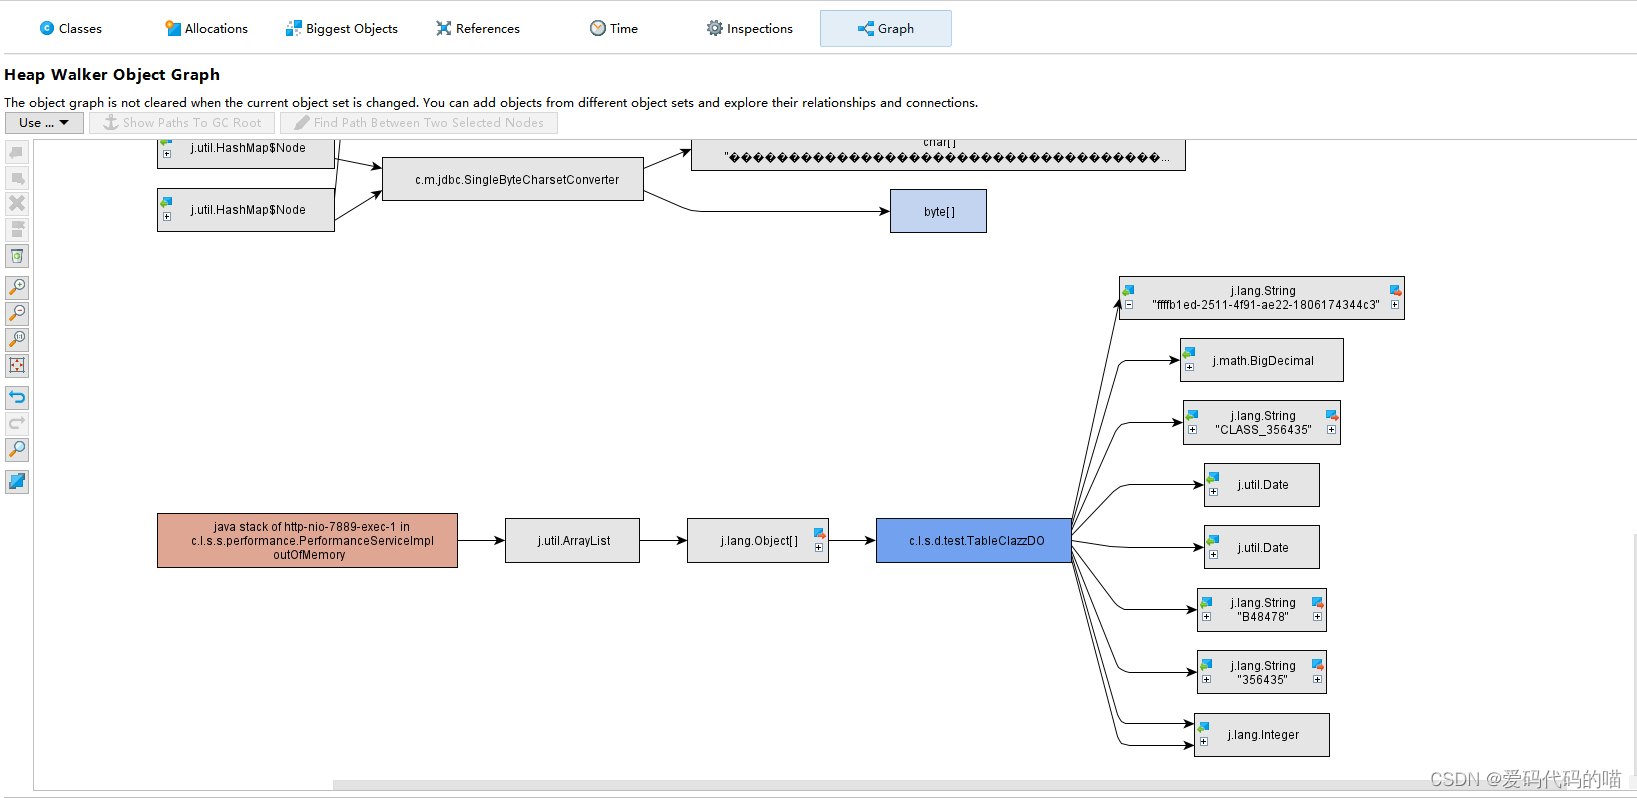Expand incoming references of lower HashMap$Node
This screenshot has width=1637, height=798.
tap(167, 216)
